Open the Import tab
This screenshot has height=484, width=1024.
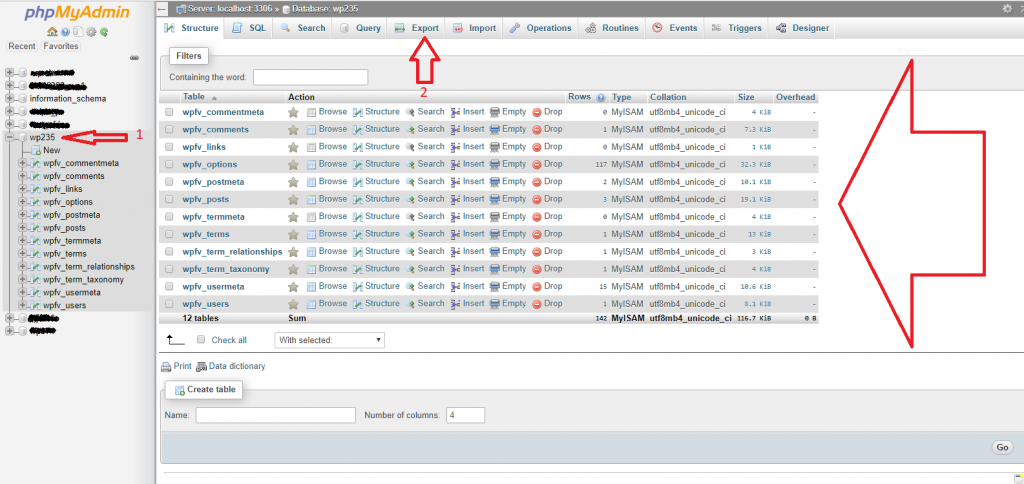[x=474, y=28]
